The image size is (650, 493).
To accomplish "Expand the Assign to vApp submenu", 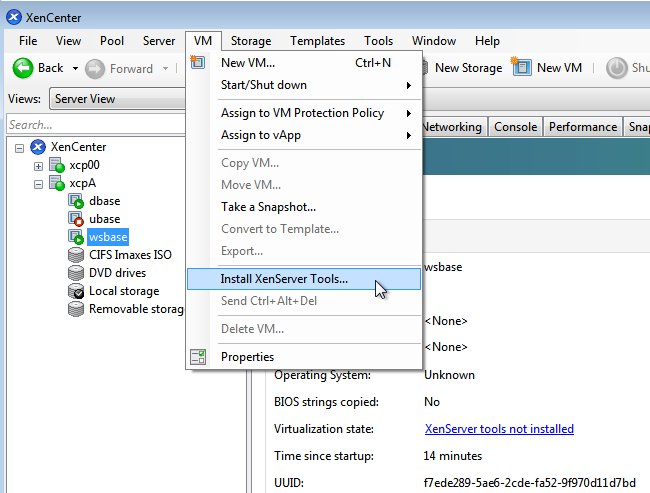I will click(x=409, y=136).
